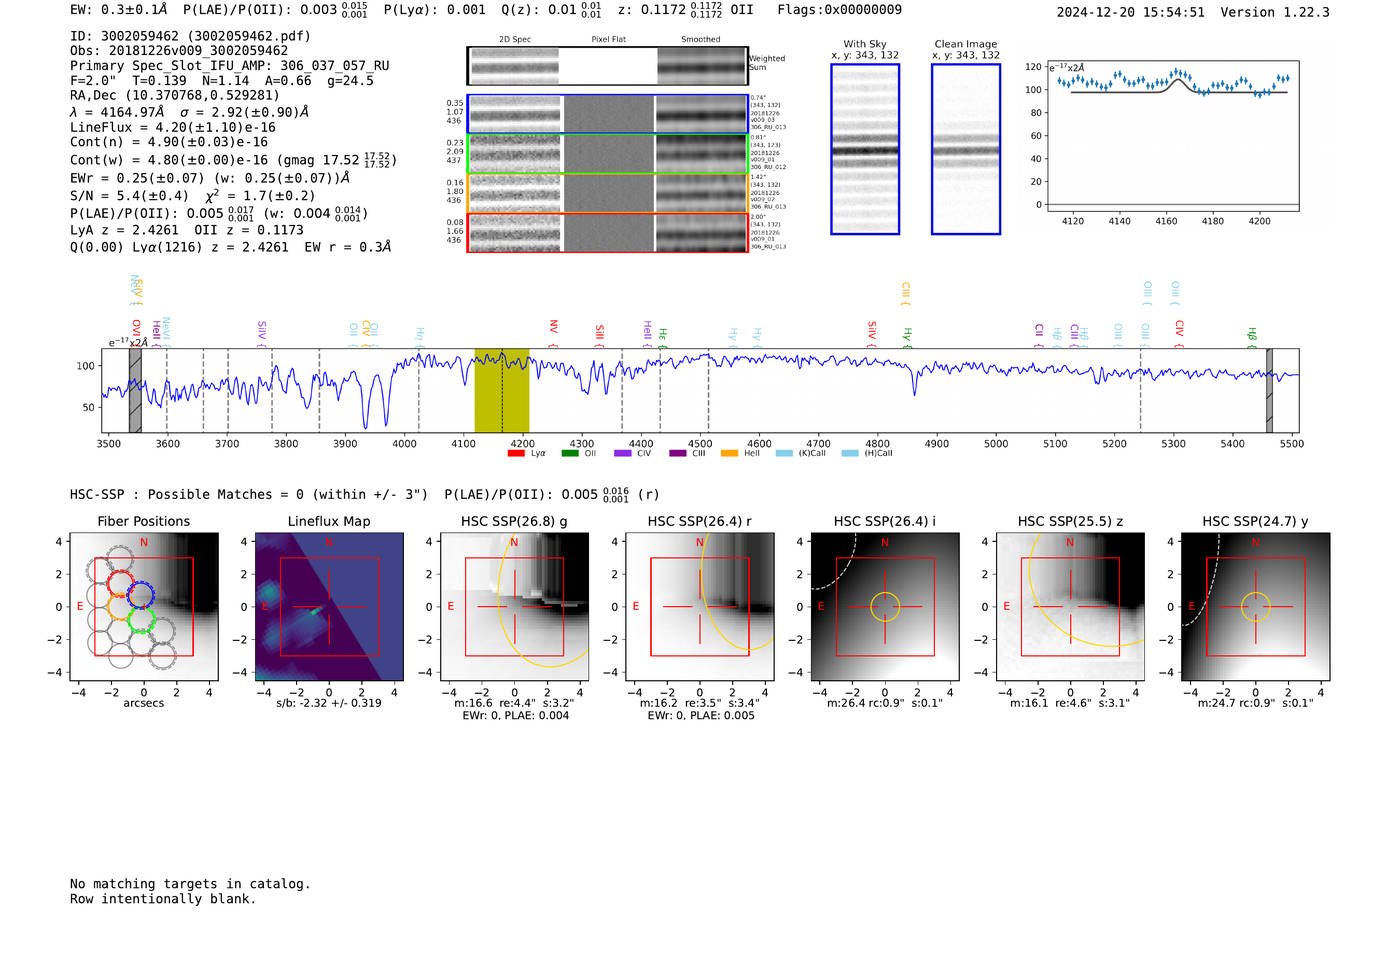
Task: Click the 'No matching targets in catalog.' message
Action: tap(190, 884)
